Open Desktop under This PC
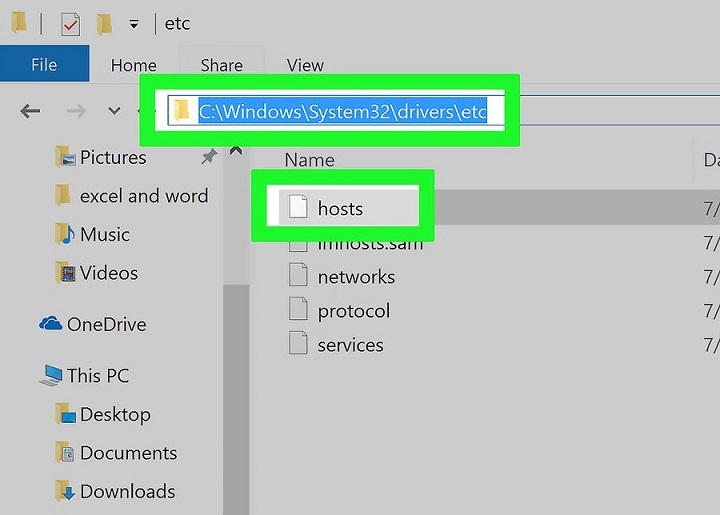 coord(115,414)
